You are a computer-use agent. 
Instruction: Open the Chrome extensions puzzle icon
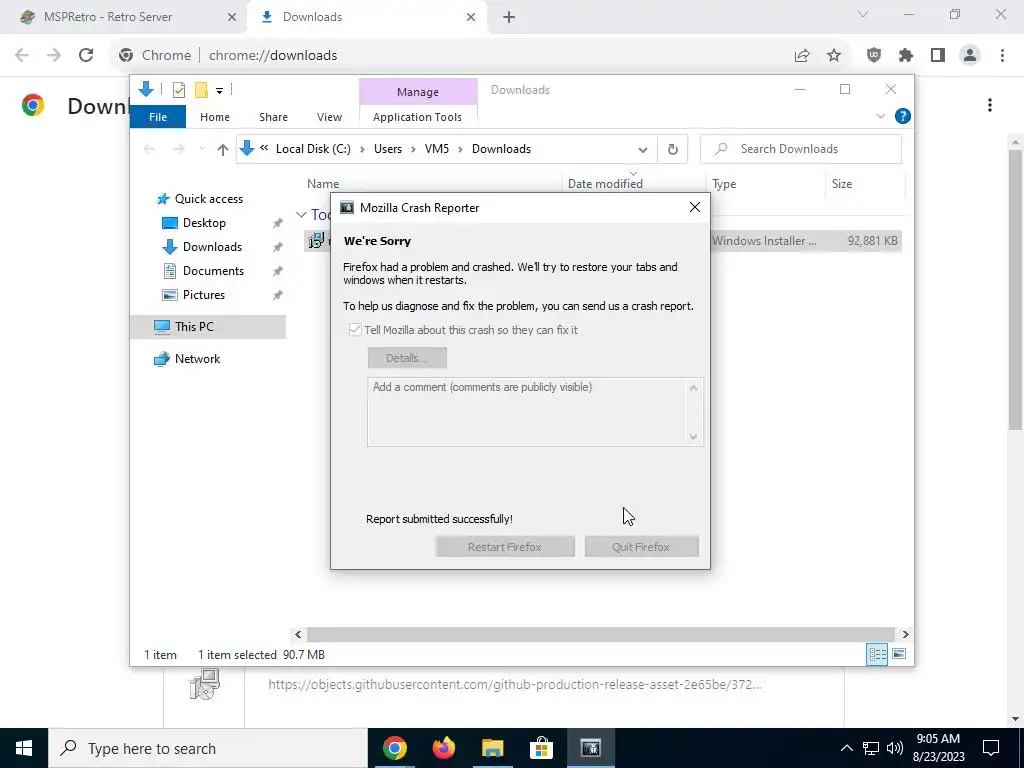click(906, 56)
